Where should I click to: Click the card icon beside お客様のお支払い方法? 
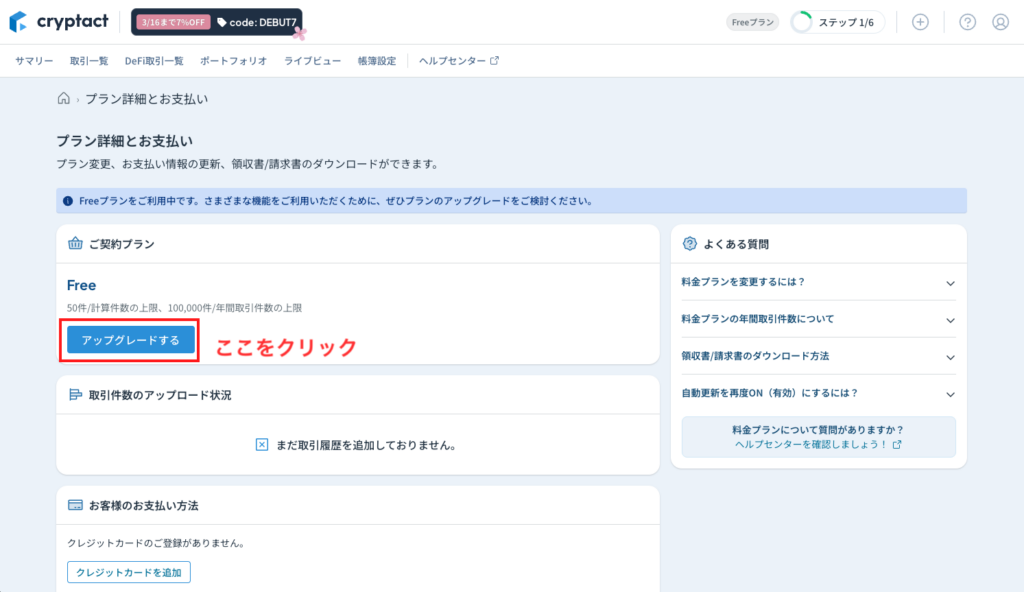click(75, 505)
